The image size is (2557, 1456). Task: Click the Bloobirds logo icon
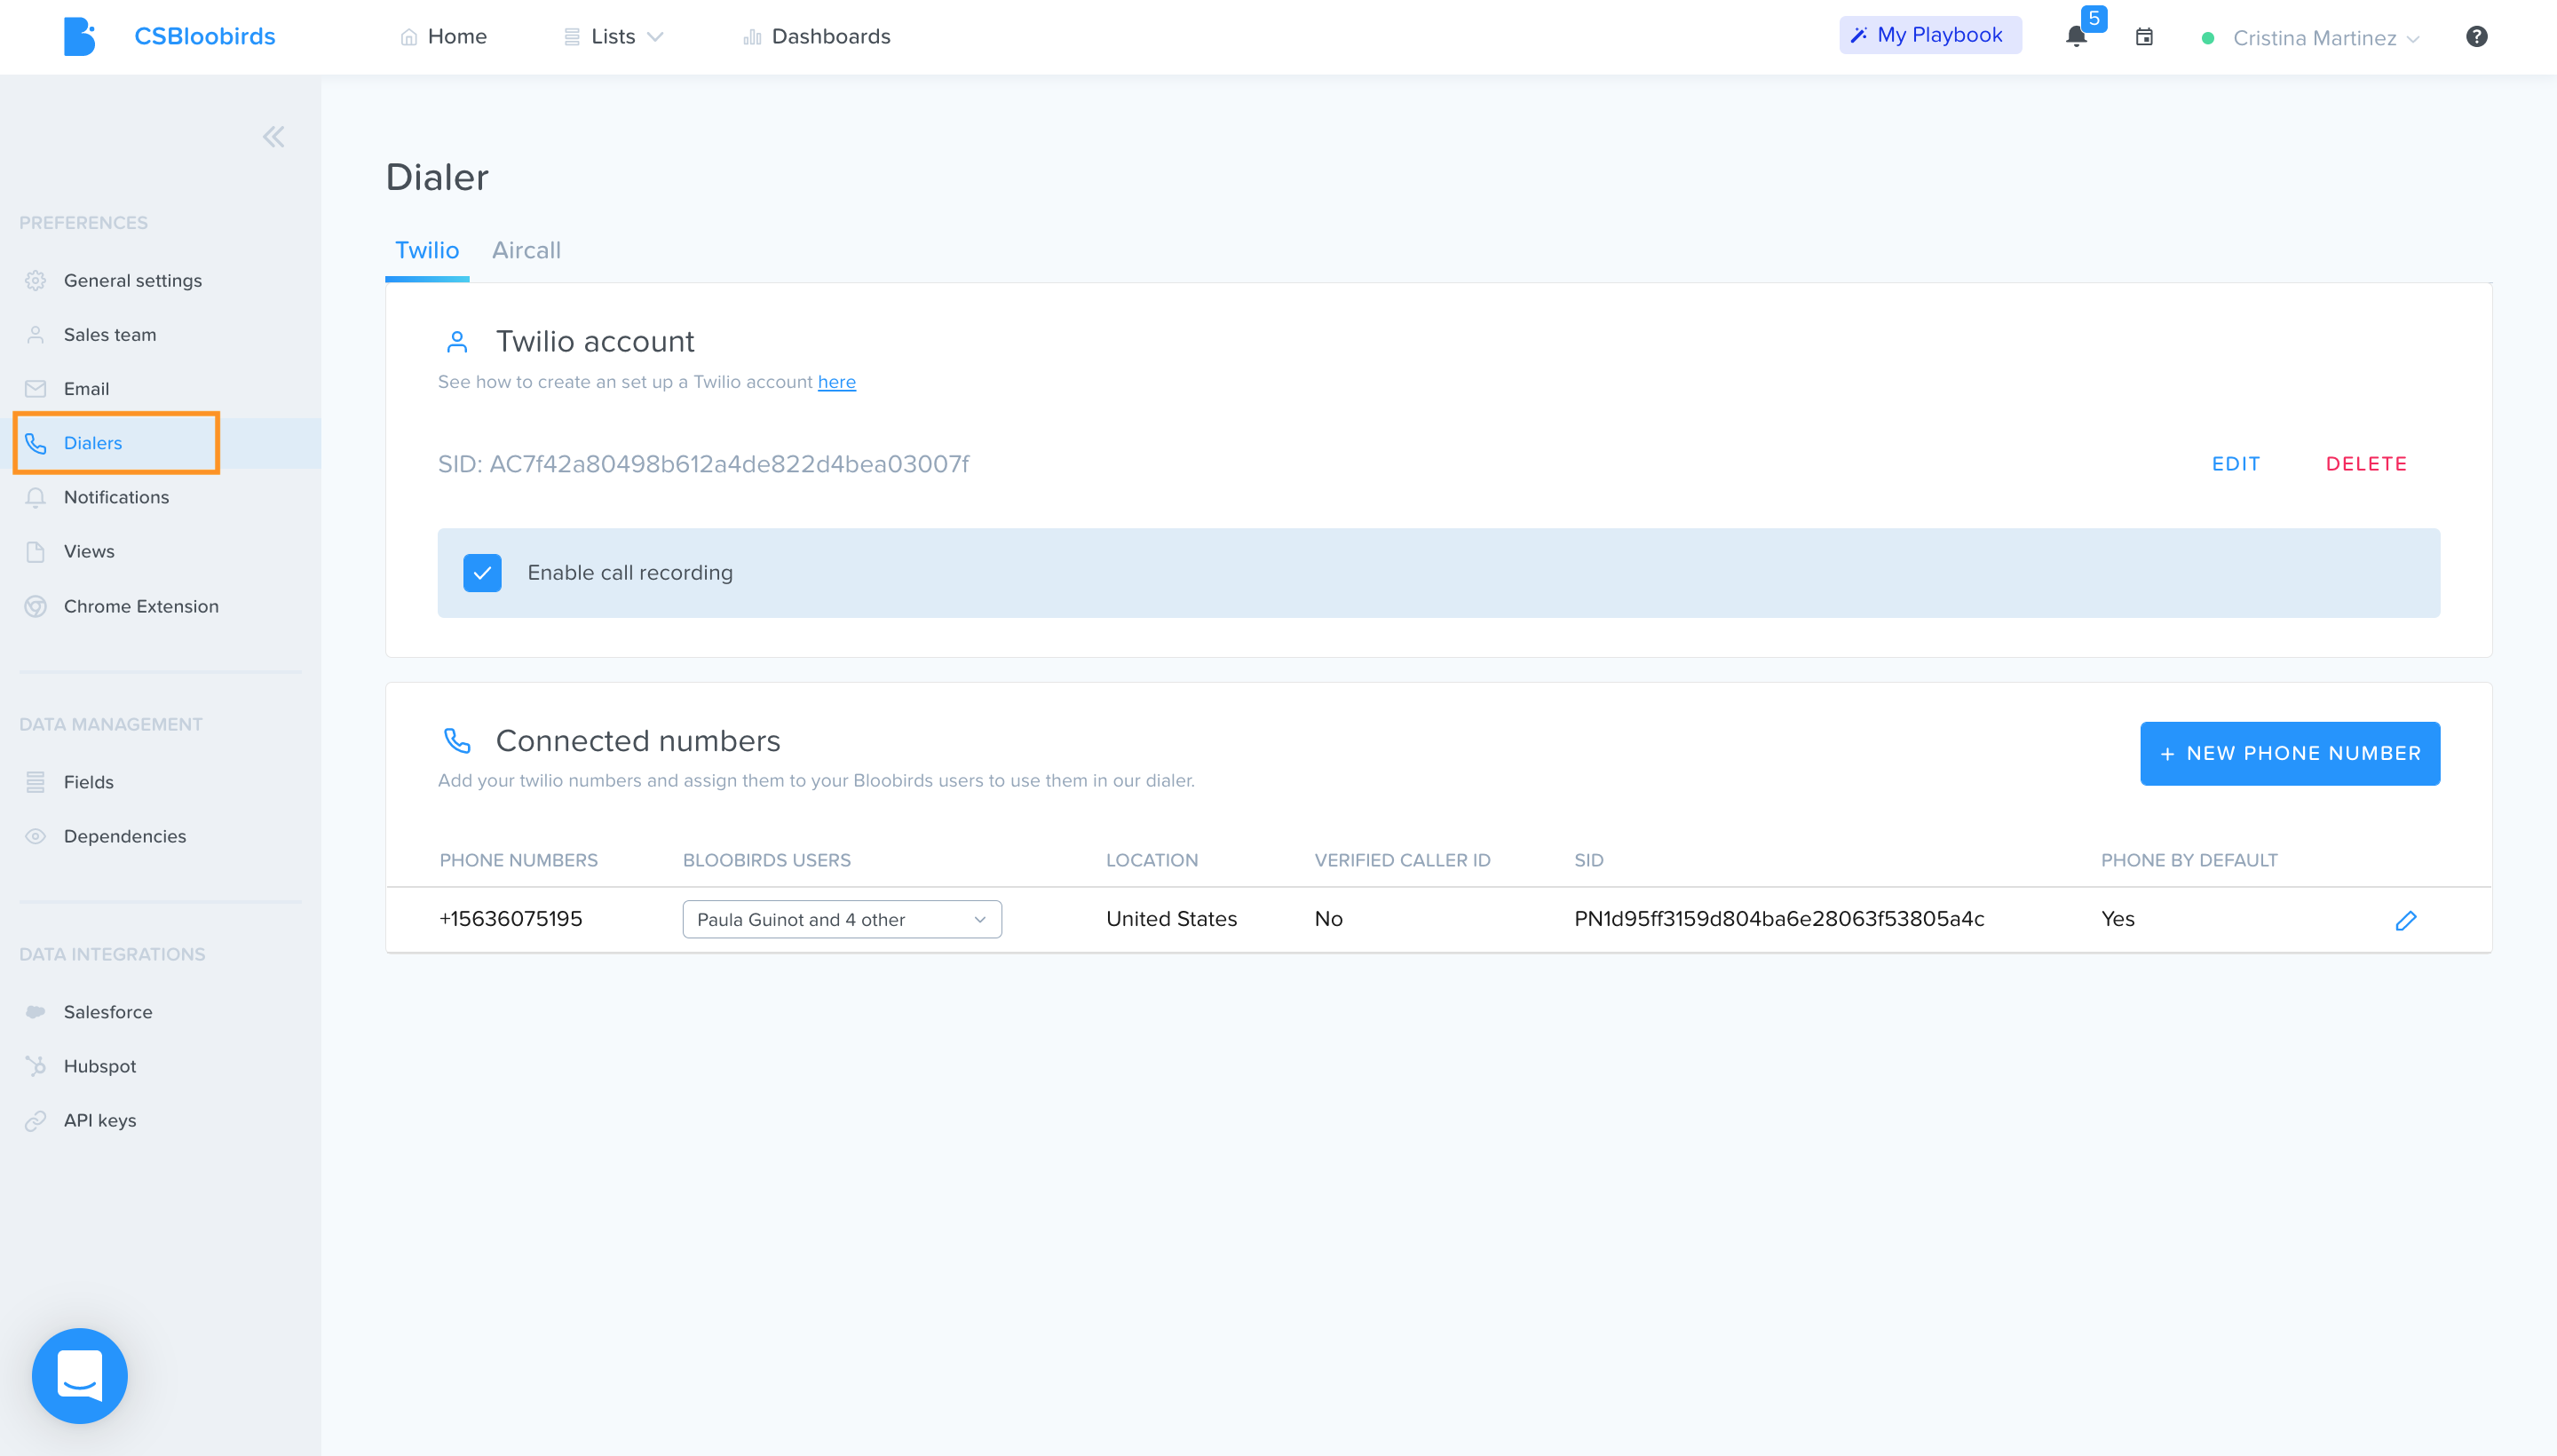tap(79, 37)
